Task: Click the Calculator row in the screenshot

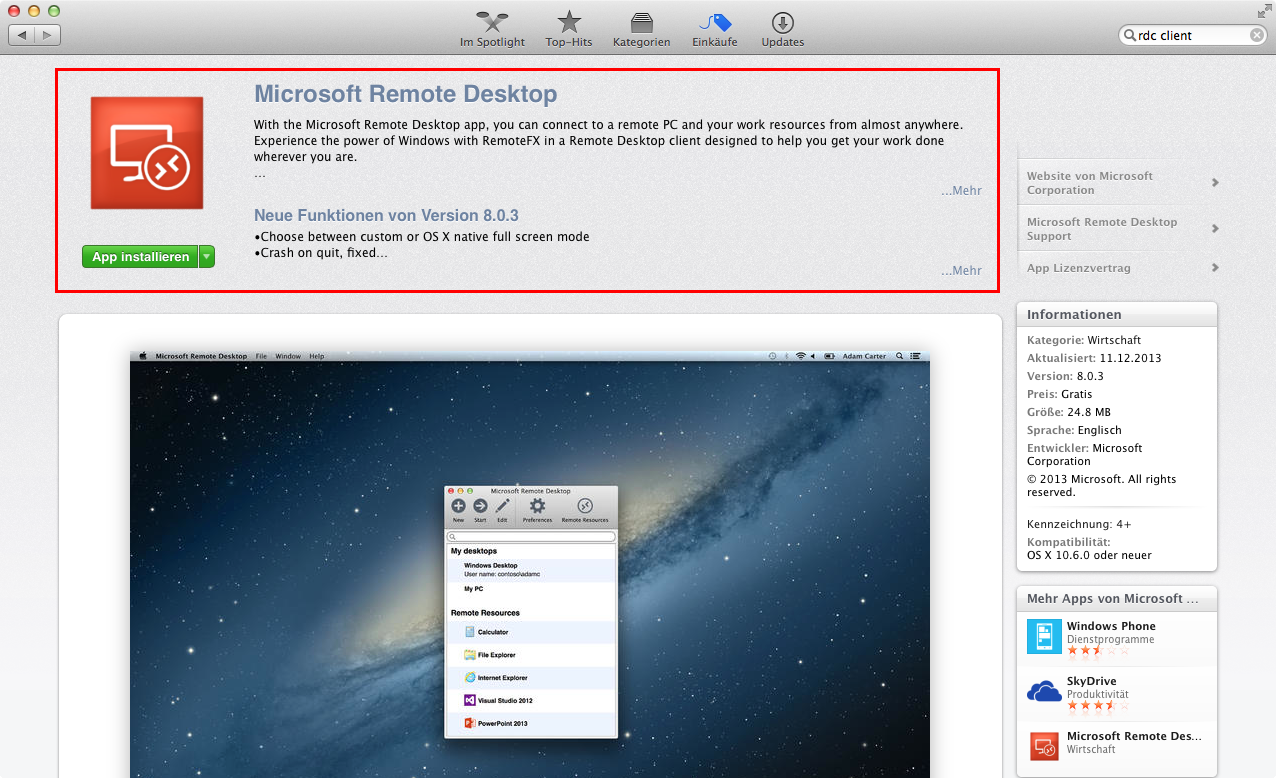Action: tap(531, 632)
